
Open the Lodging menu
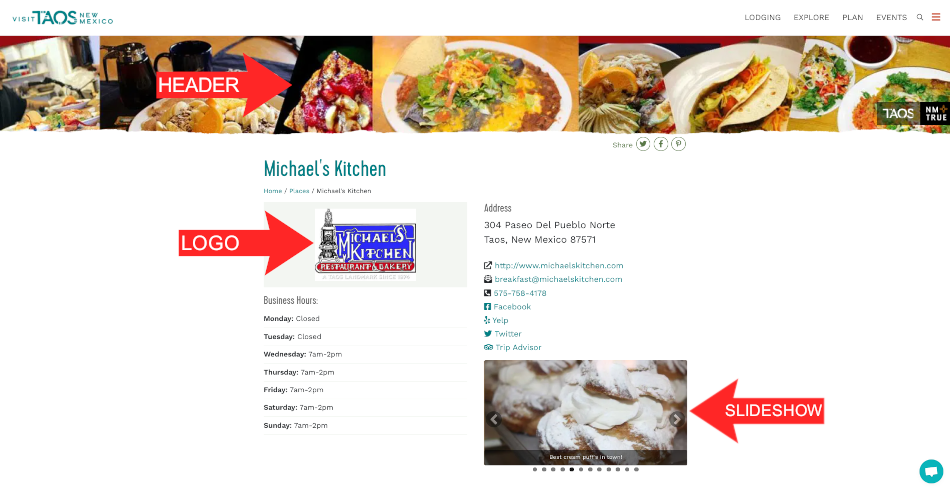click(x=762, y=18)
